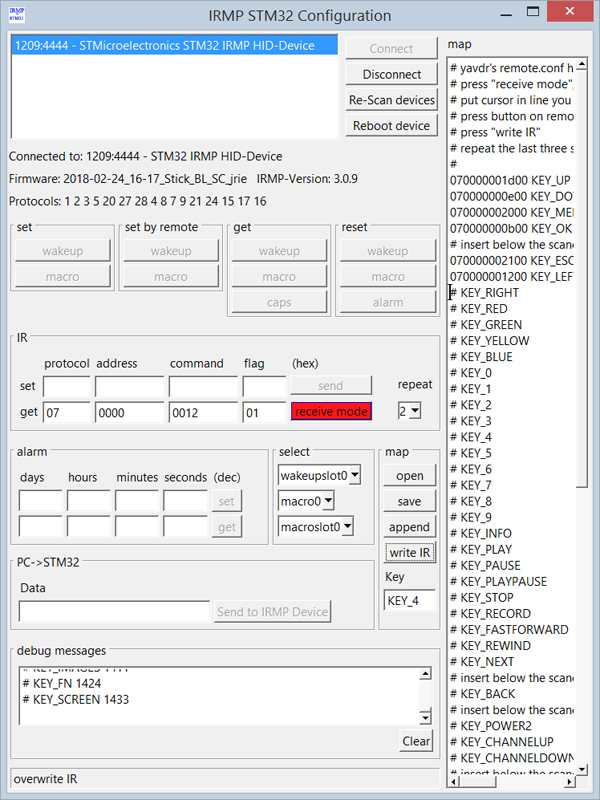Click the IR set address input field
The height and width of the screenshot is (800, 600).
(130, 386)
